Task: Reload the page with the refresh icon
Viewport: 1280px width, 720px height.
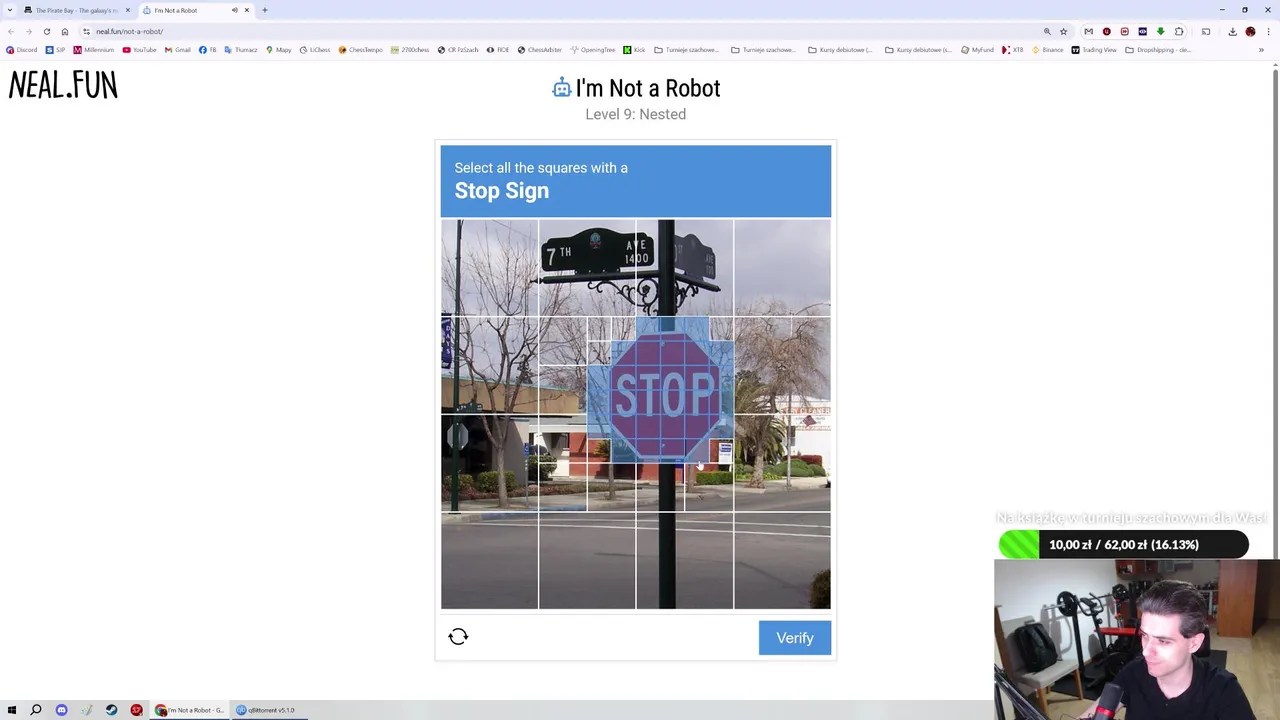Action: [x=46, y=31]
